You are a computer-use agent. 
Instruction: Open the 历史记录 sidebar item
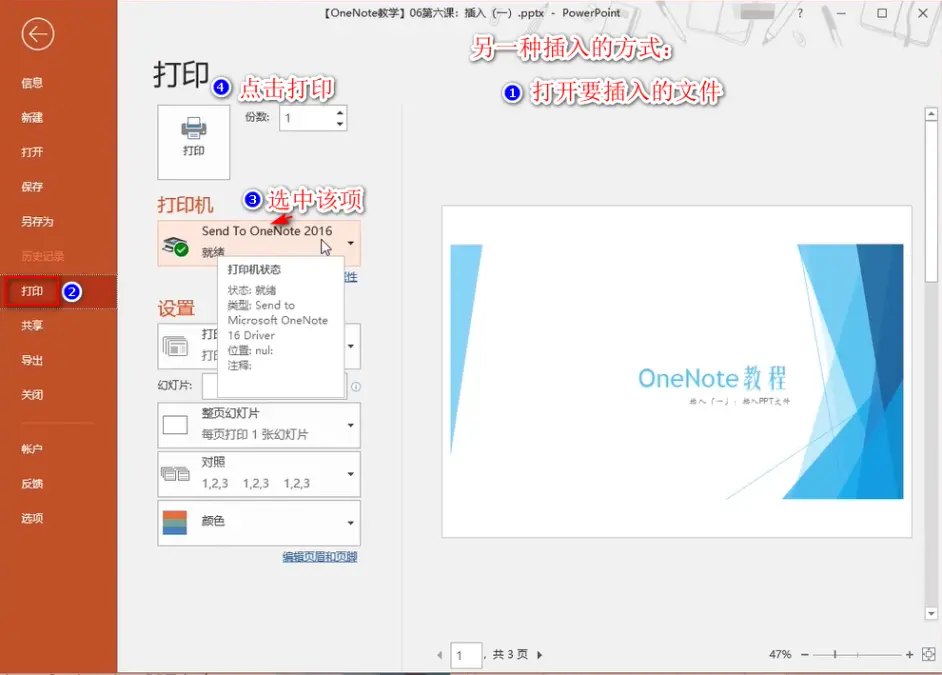[x=43, y=256]
